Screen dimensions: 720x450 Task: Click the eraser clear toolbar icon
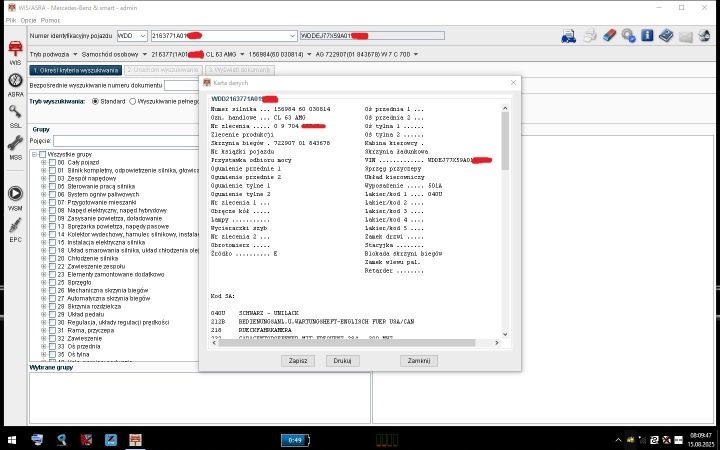click(609, 35)
